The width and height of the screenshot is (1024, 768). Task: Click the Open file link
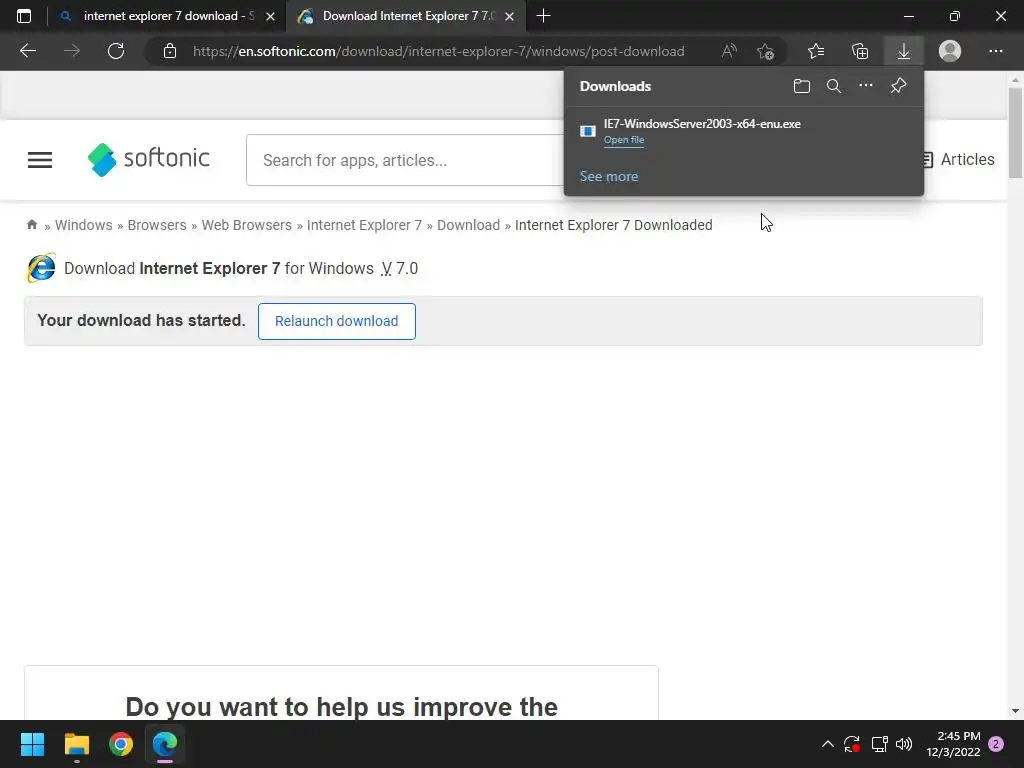624,140
